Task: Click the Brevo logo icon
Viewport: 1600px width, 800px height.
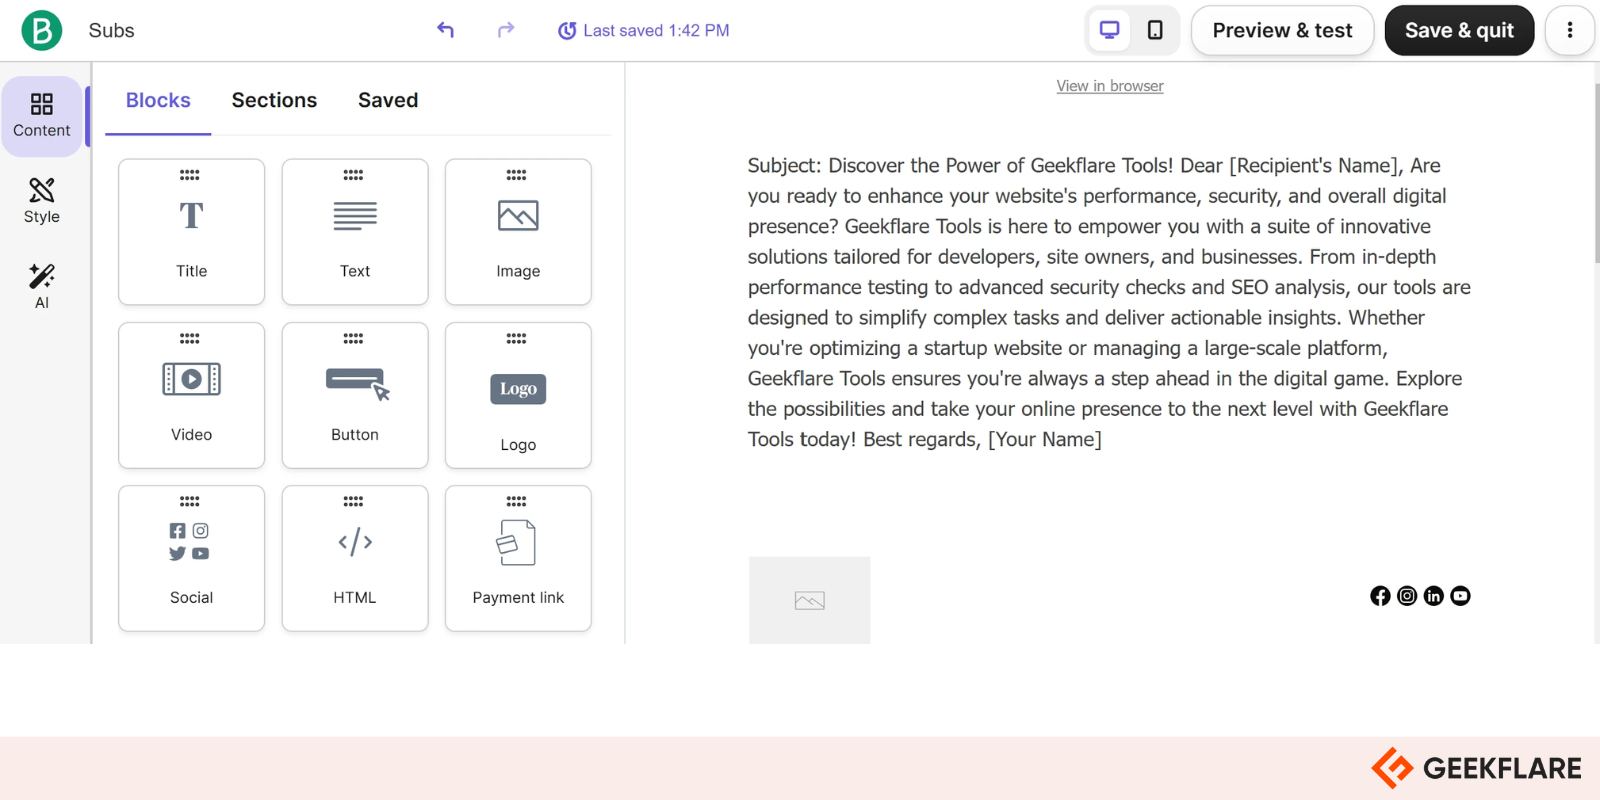Action: [x=42, y=30]
